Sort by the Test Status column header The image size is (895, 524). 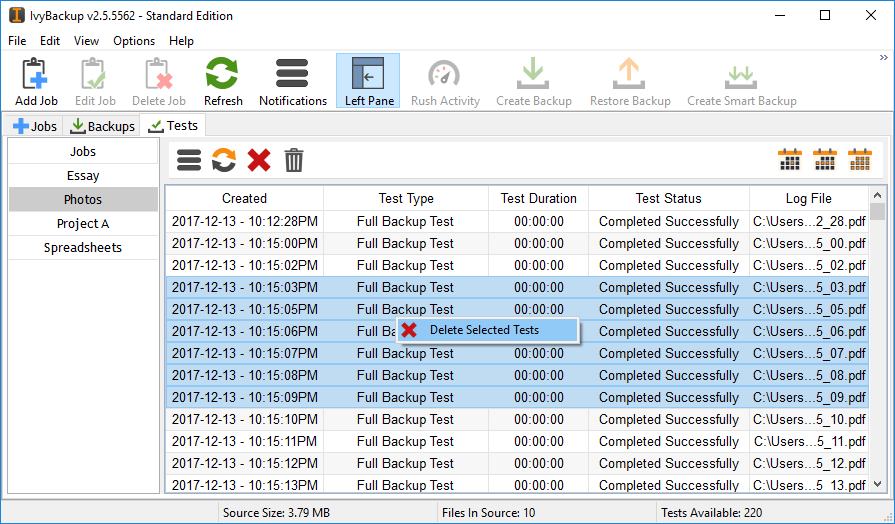coord(668,199)
